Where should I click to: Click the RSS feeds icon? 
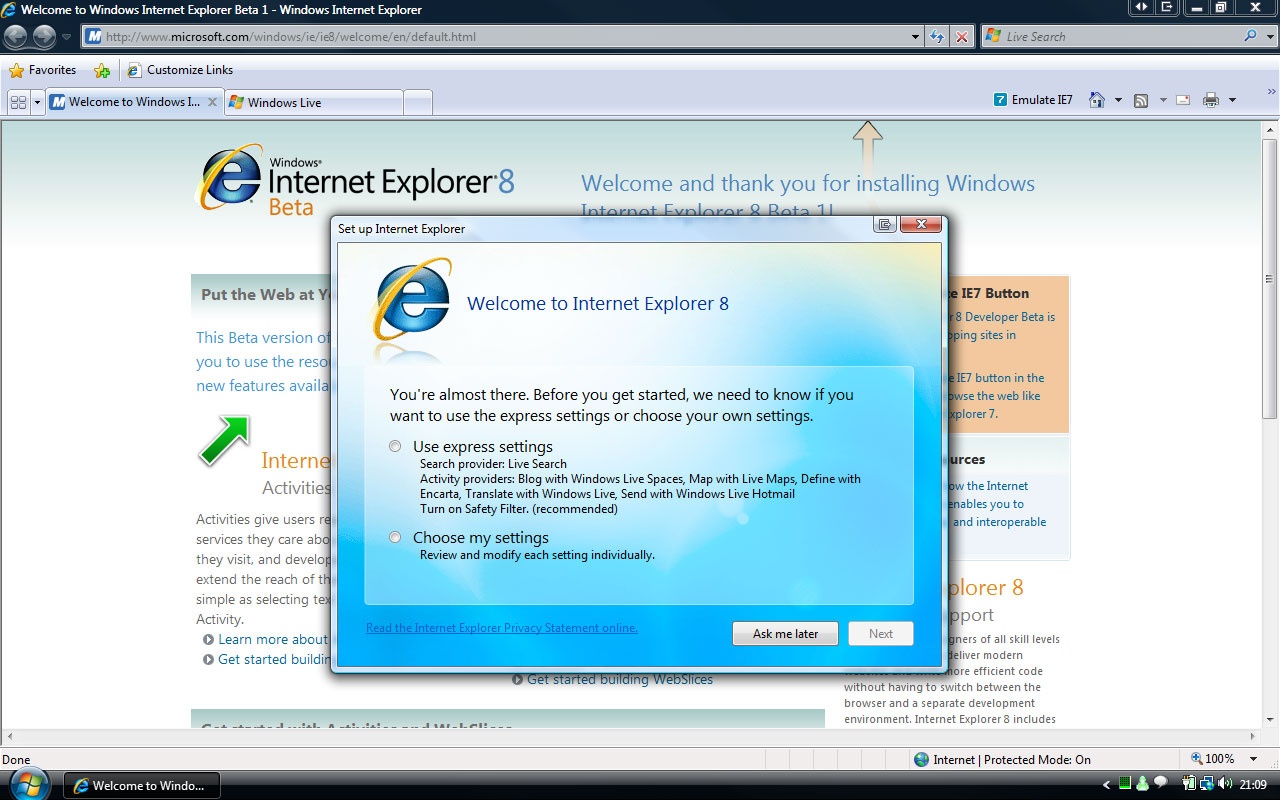pos(1141,100)
